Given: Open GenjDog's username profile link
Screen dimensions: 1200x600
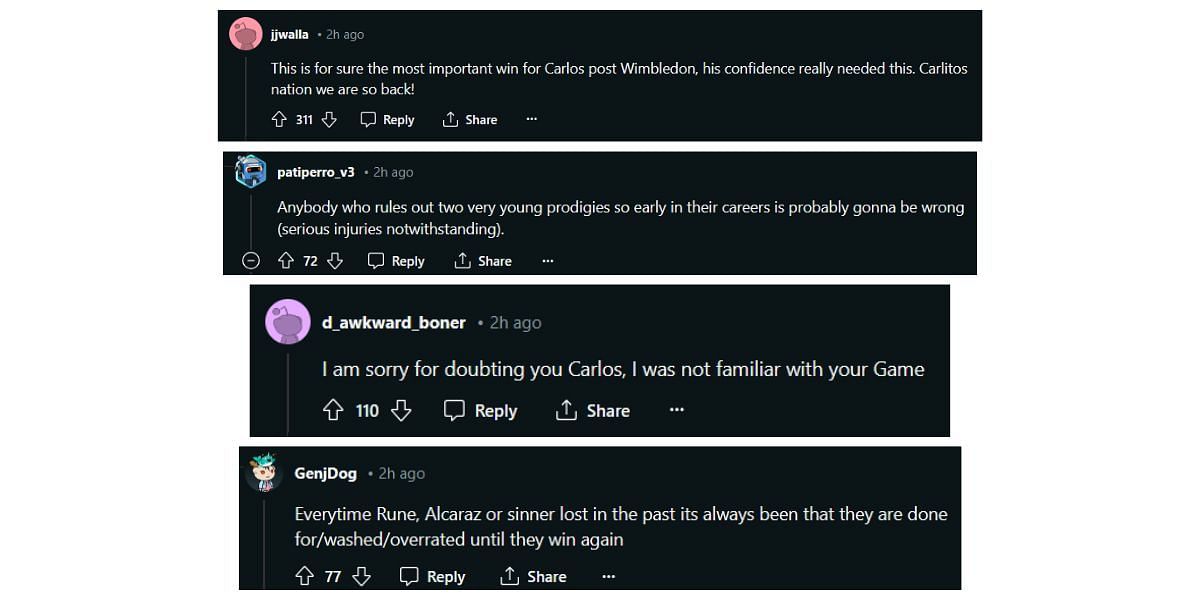Looking at the screenshot, I should pos(325,474).
